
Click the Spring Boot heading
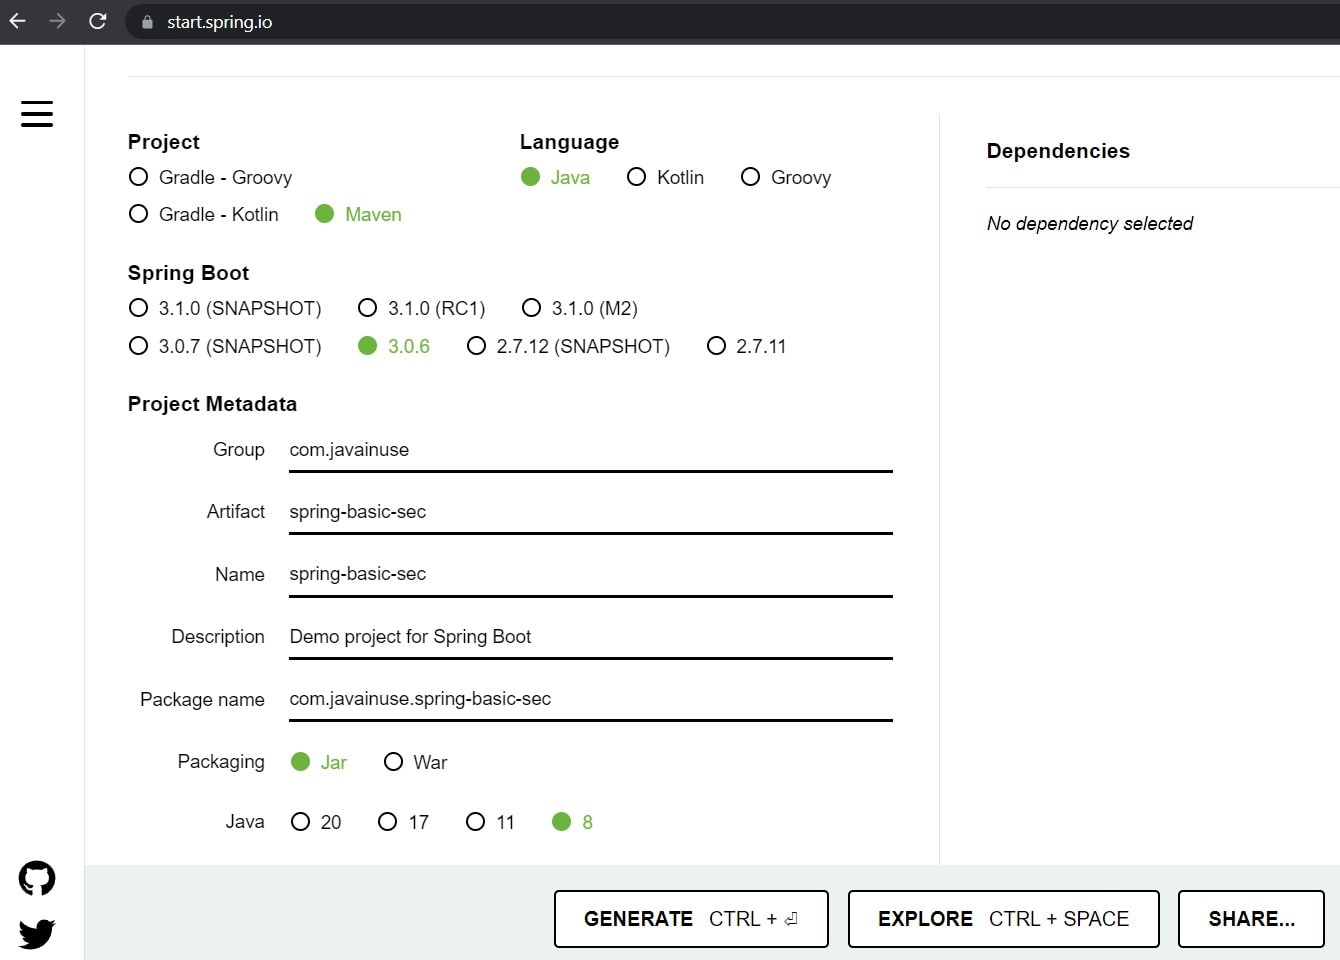click(x=188, y=273)
